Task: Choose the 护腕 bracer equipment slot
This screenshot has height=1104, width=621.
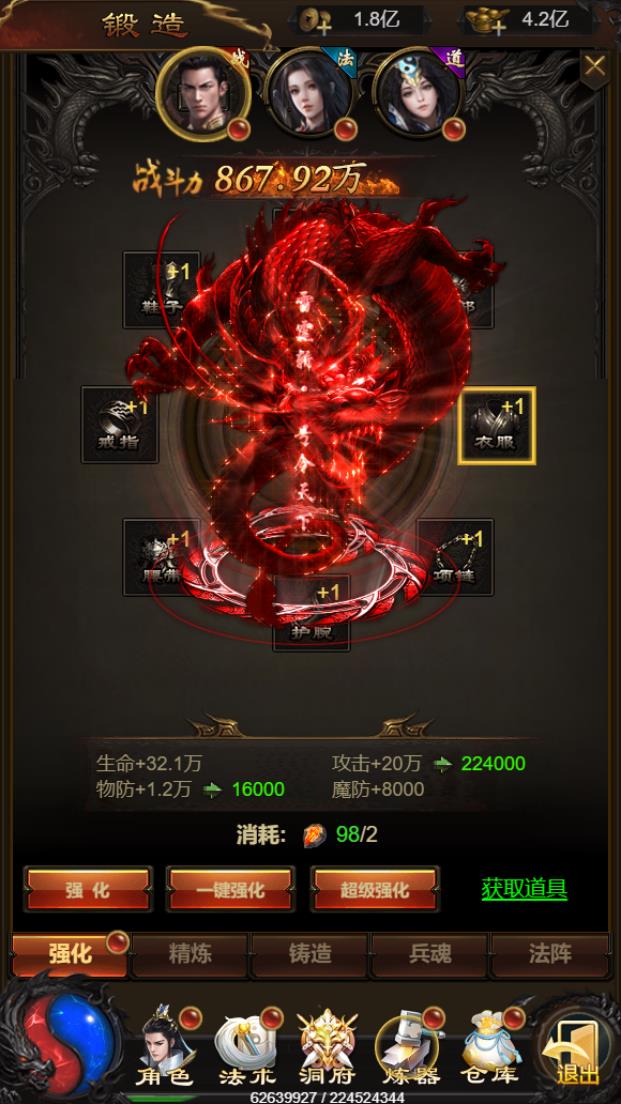Action: [x=311, y=613]
